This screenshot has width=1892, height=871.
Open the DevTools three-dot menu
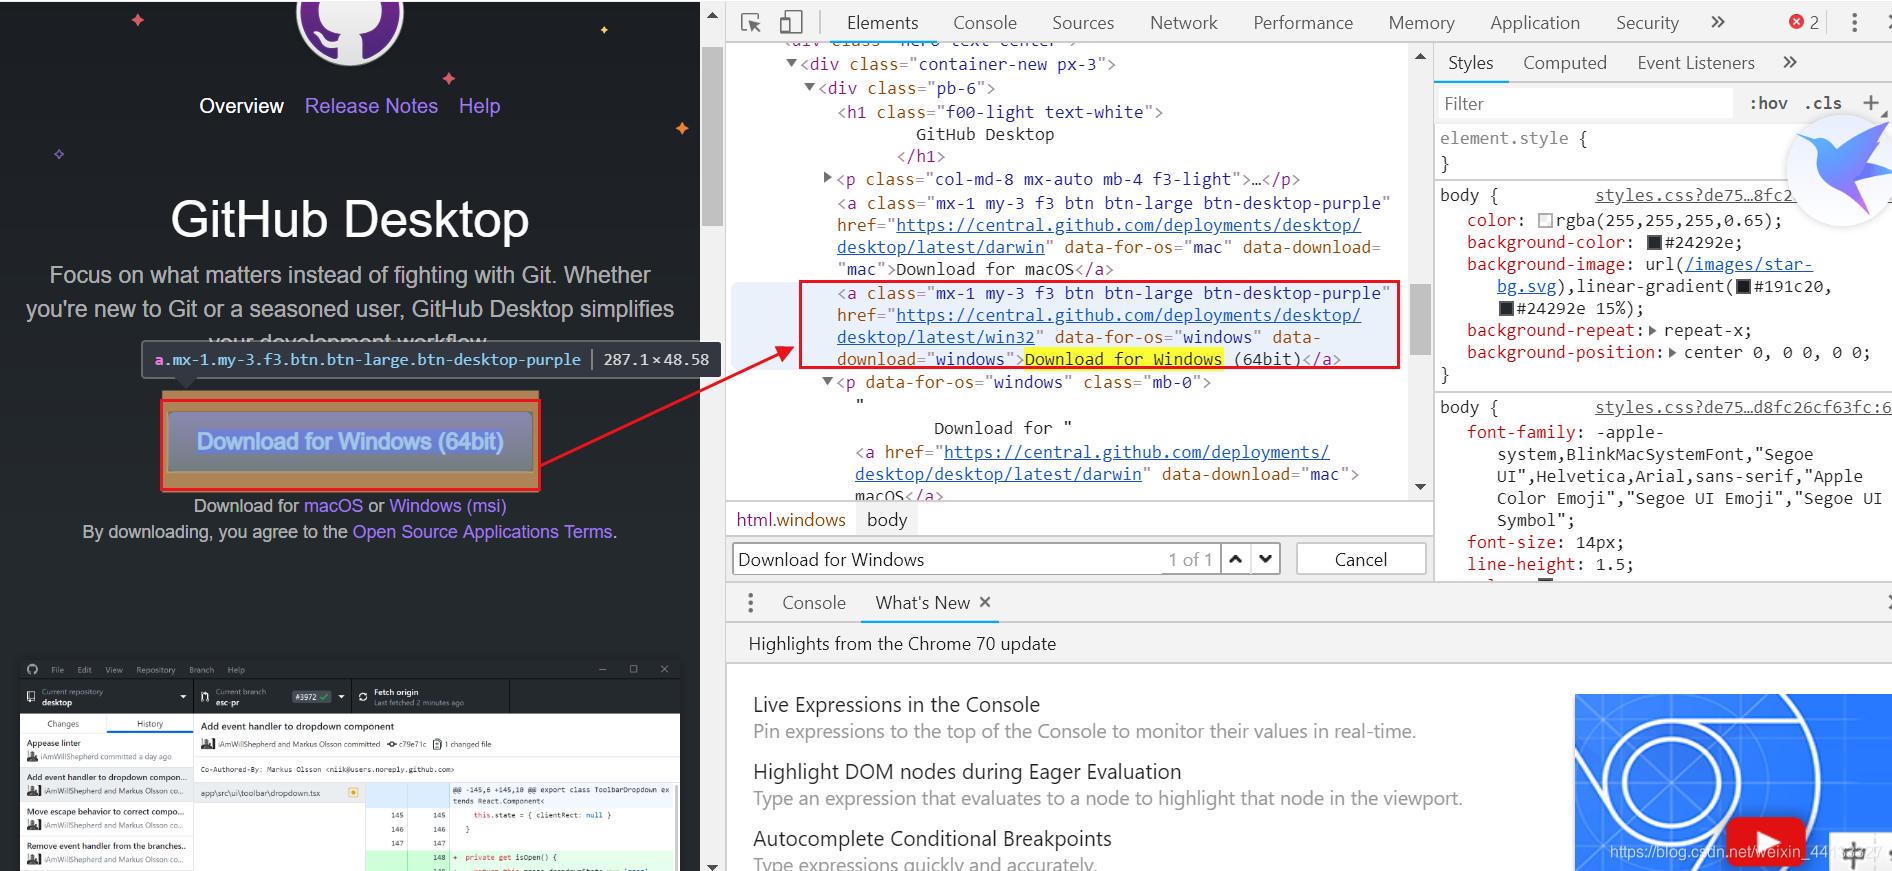(1854, 22)
